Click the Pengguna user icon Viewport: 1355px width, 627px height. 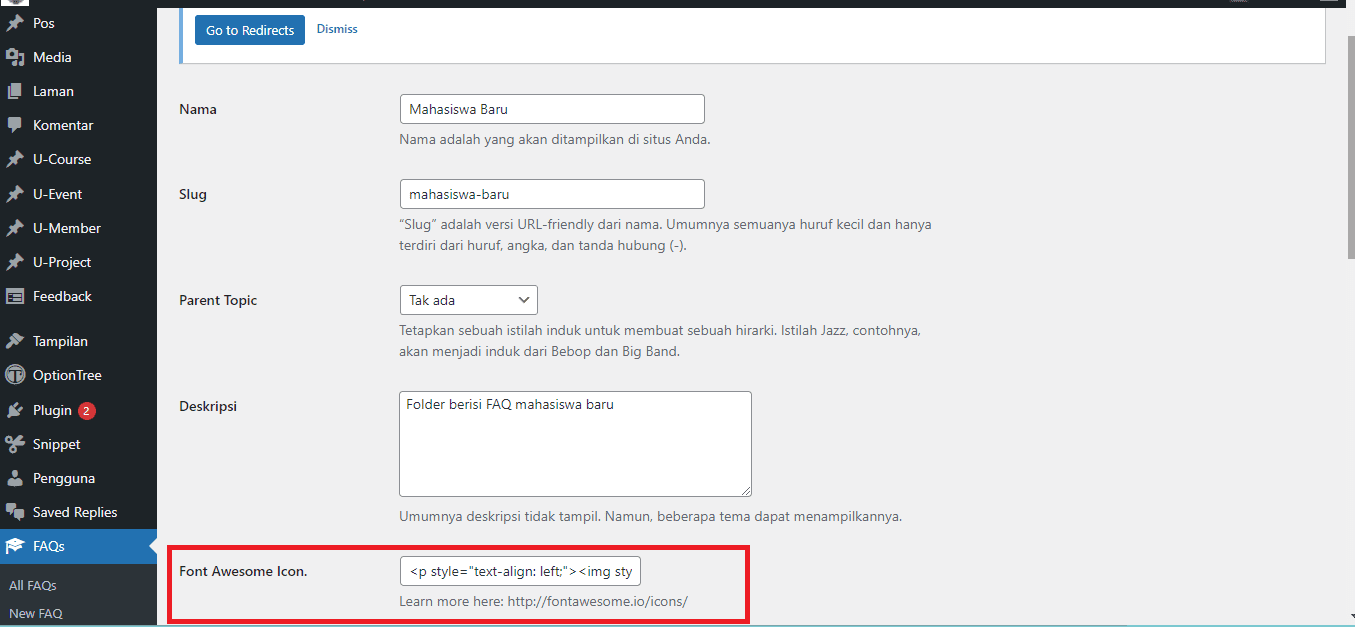coord(15,478)
